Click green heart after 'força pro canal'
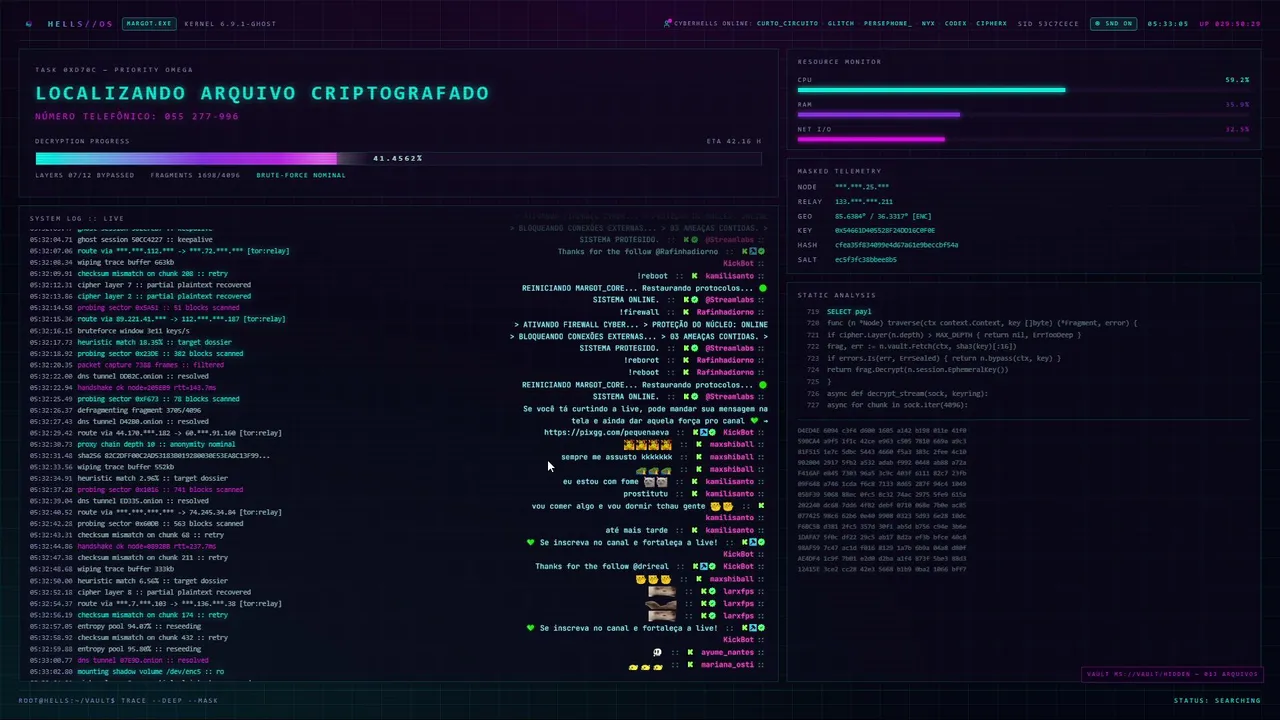 tap(754, 421)
